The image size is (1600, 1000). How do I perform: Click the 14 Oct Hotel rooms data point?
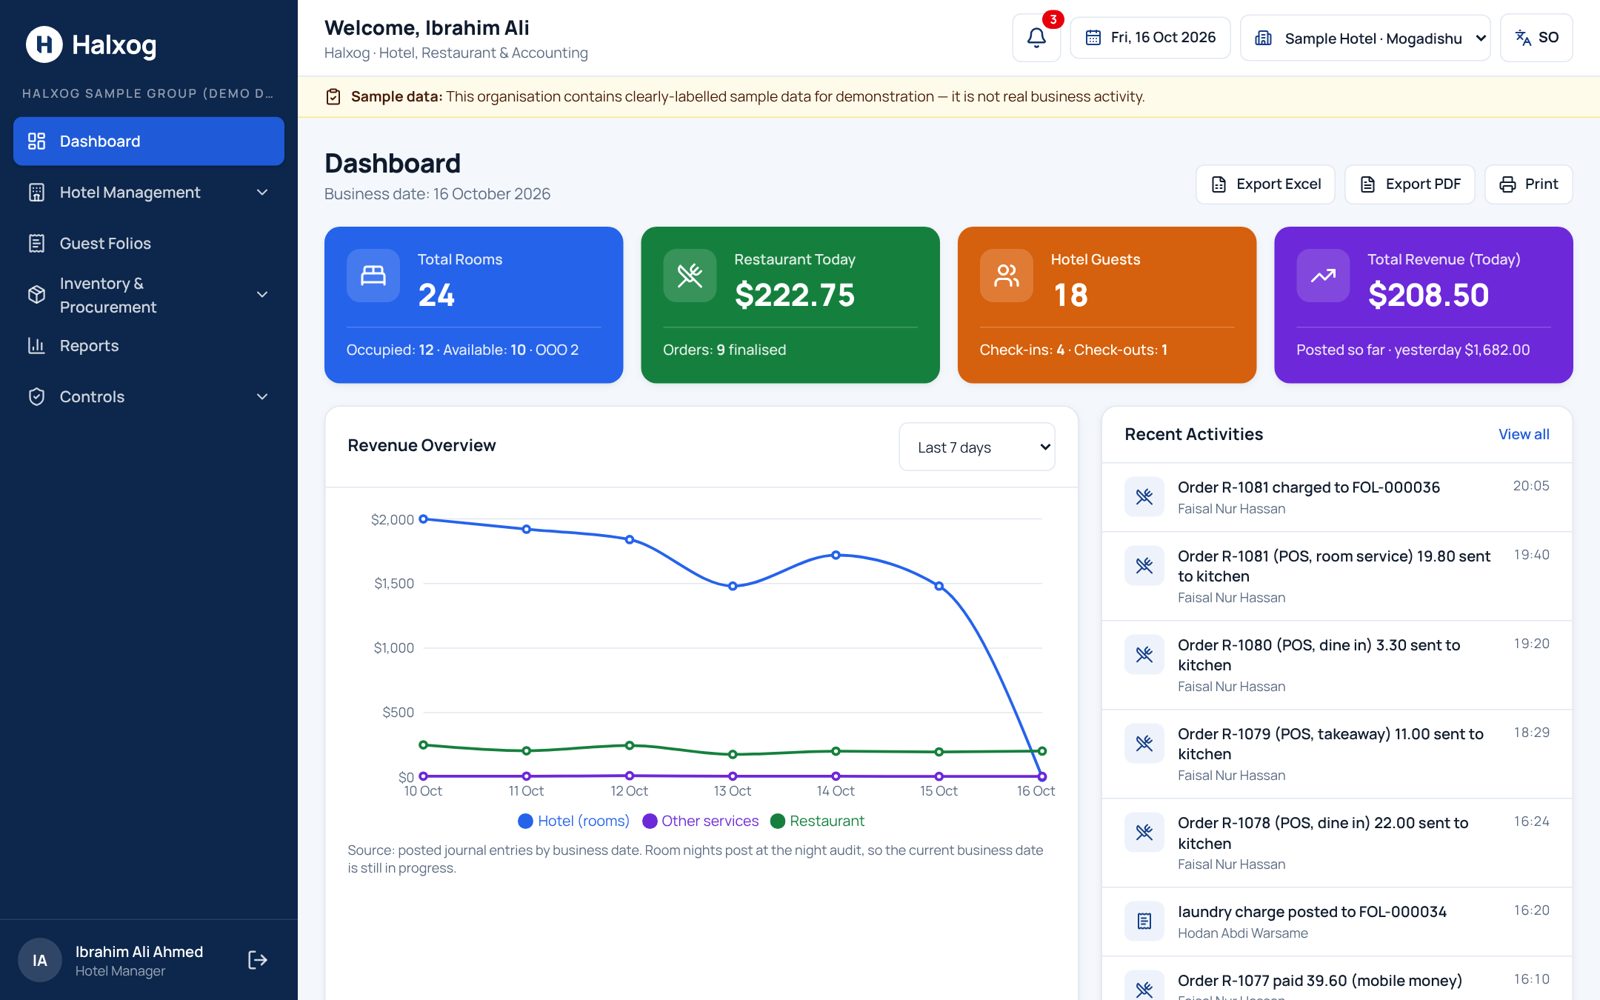836,555
